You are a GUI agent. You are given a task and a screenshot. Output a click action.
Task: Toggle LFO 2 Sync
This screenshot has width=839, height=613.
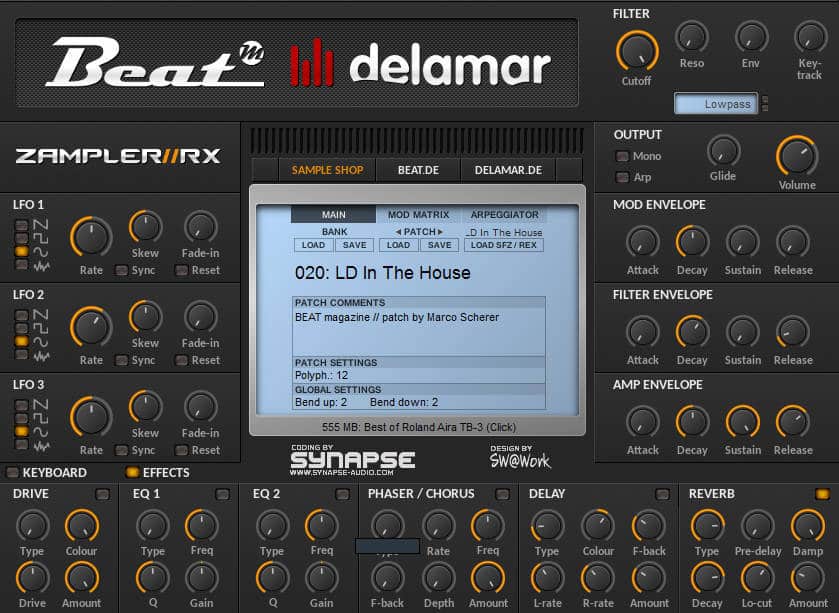pos(121,360)
